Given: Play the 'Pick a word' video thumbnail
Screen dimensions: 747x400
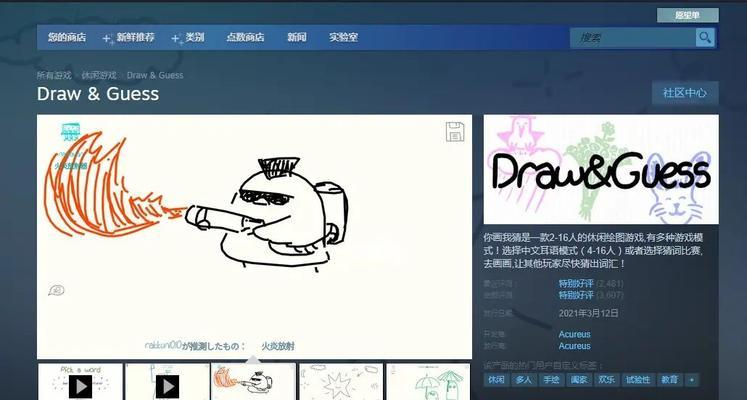Looking at the screenshot, I should [x=81, y=382].
